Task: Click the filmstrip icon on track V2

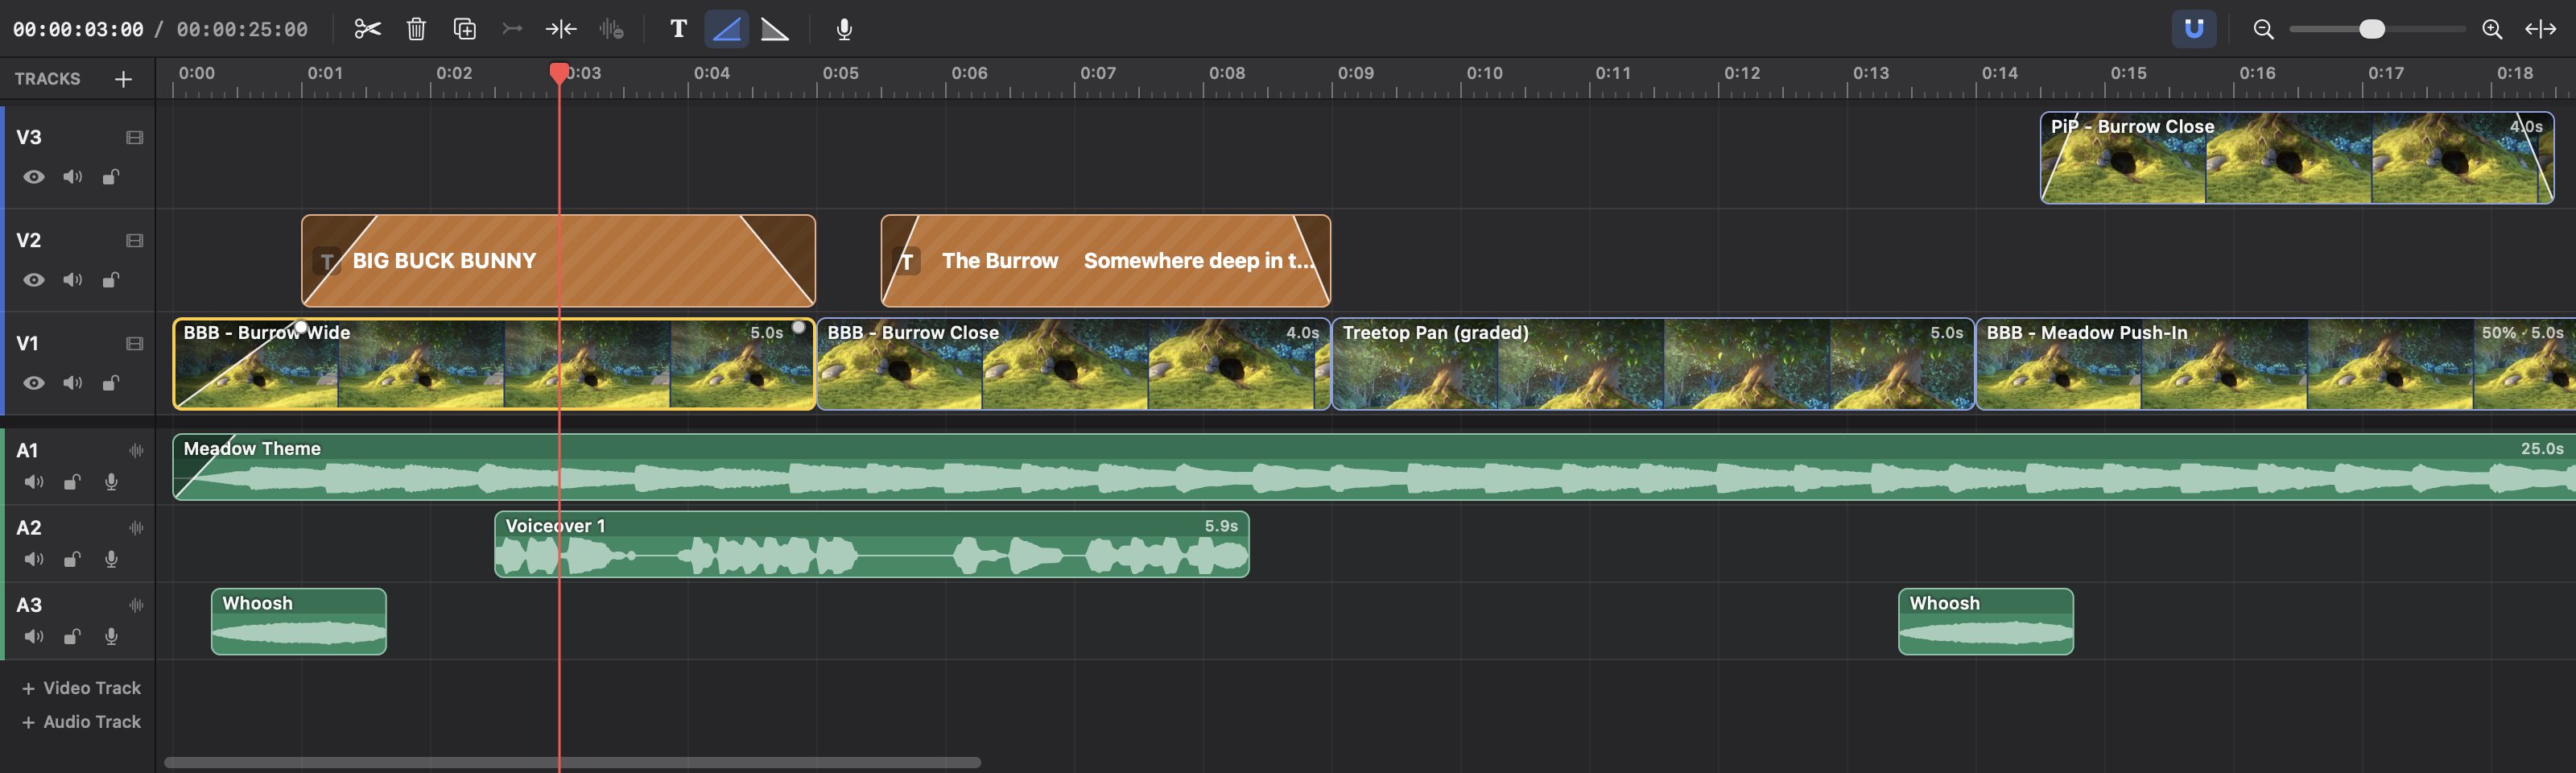Action: pos(135,241)
